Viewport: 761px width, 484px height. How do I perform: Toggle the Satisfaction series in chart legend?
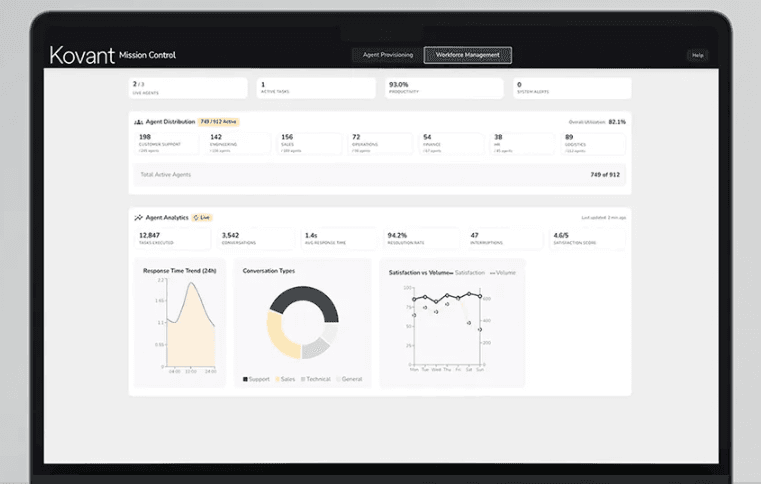pos(469,272)
